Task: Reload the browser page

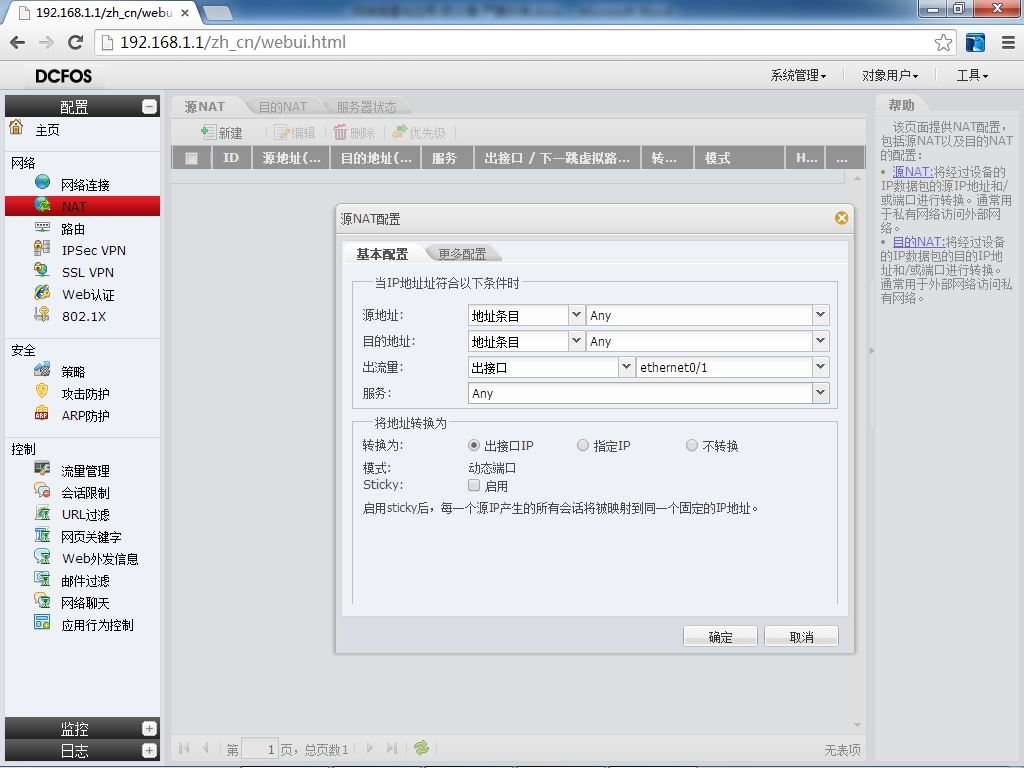Action: (76, 42)
